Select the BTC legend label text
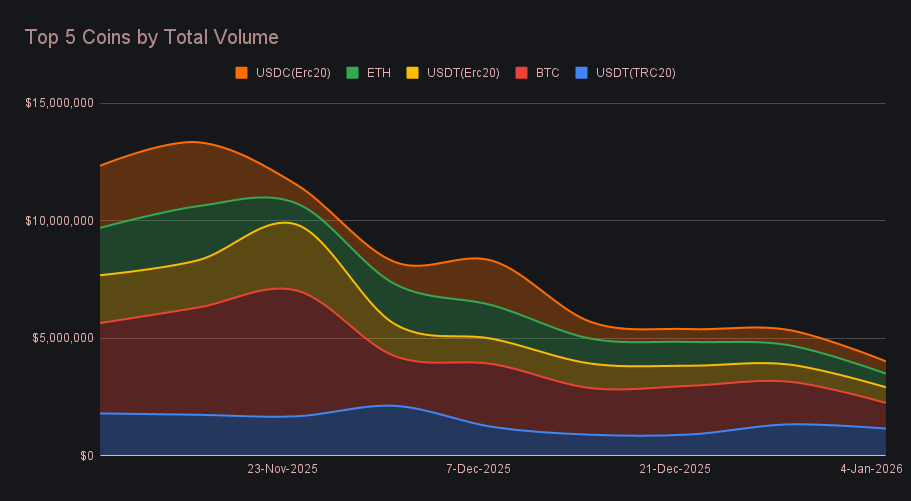 547,73
